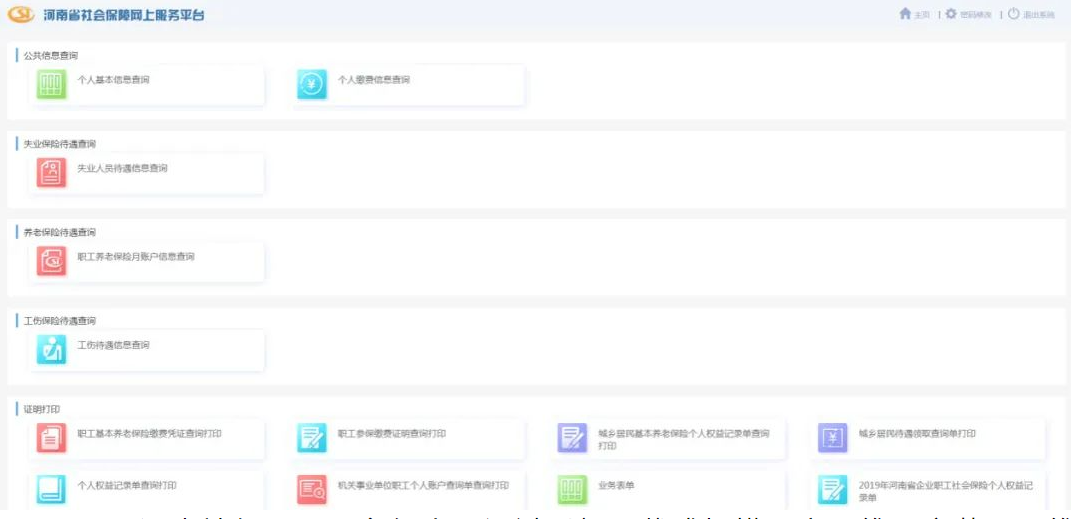This screenshot has height=519, width=1071.
Task: Open the 职工参保缴费证明查询打印 icon
Action: click(311, 438)
